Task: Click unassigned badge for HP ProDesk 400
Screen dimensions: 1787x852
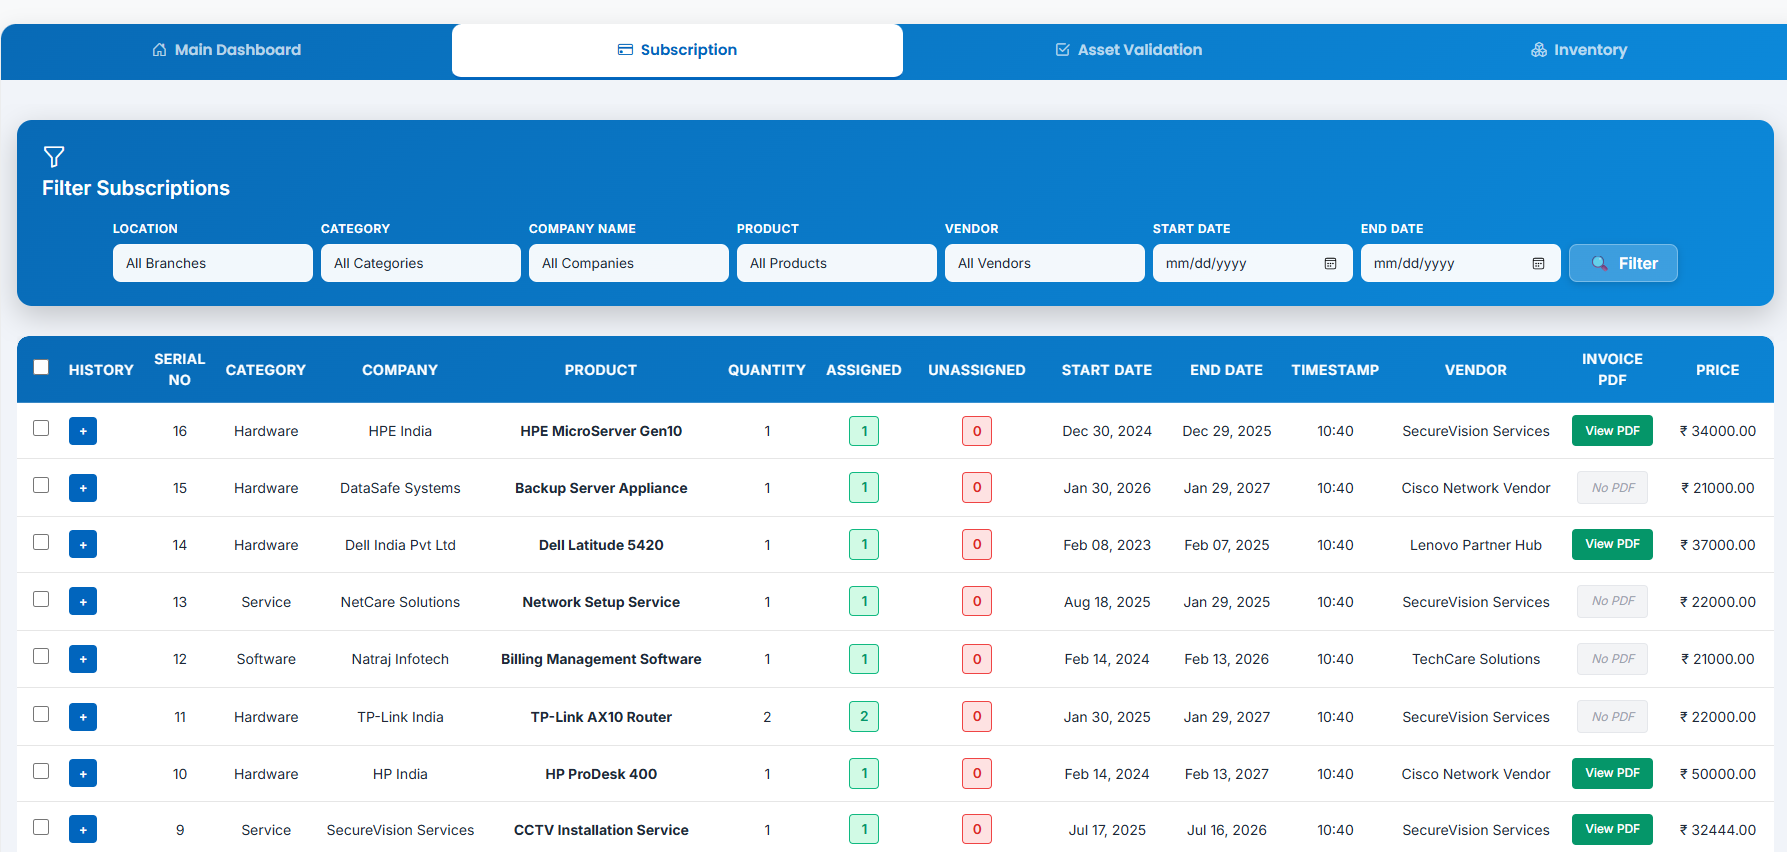Action: pos(977,773)
